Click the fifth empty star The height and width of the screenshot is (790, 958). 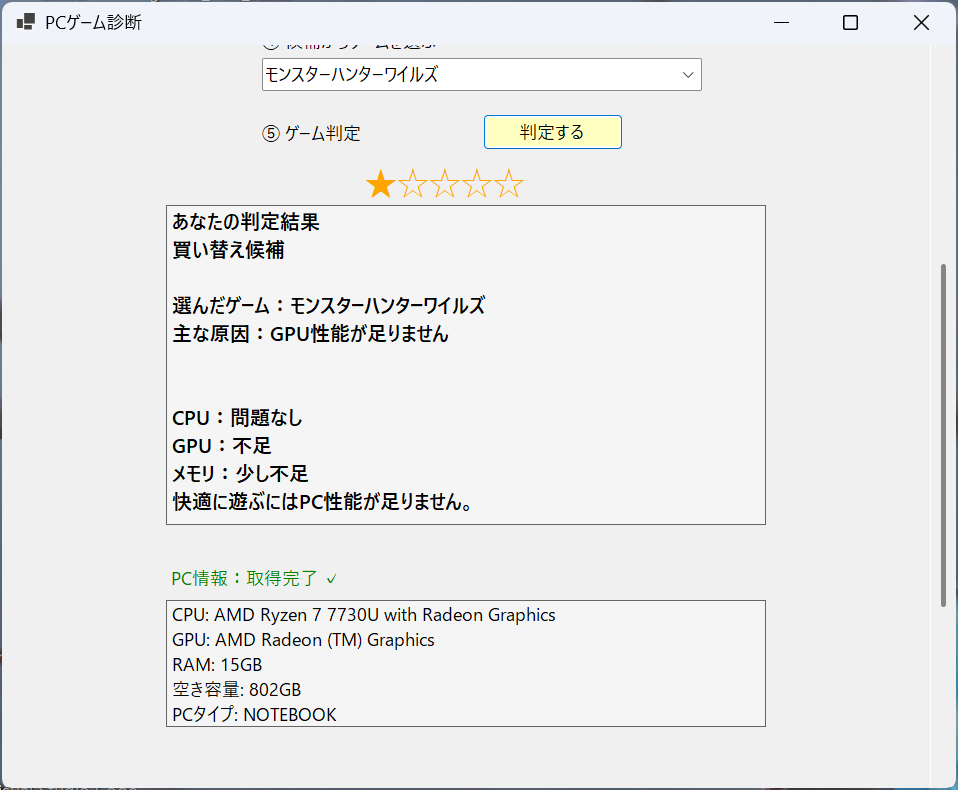pyautogui.click(x=509, y=184)
